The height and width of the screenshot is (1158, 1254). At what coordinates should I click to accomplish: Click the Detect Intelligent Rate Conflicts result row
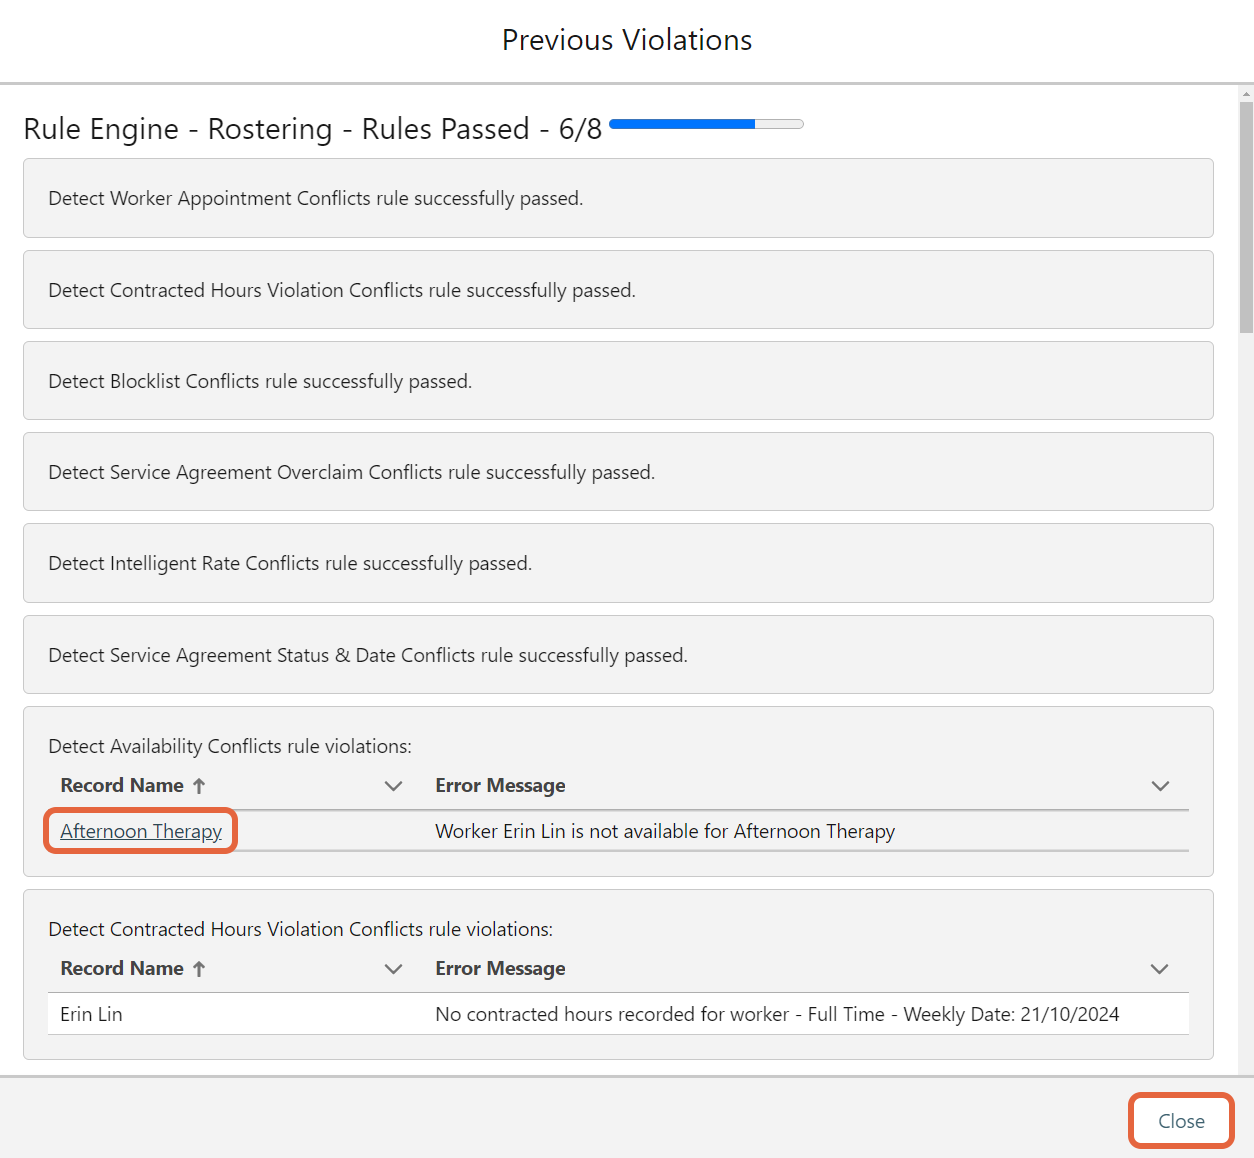click(x=618, y=563)
